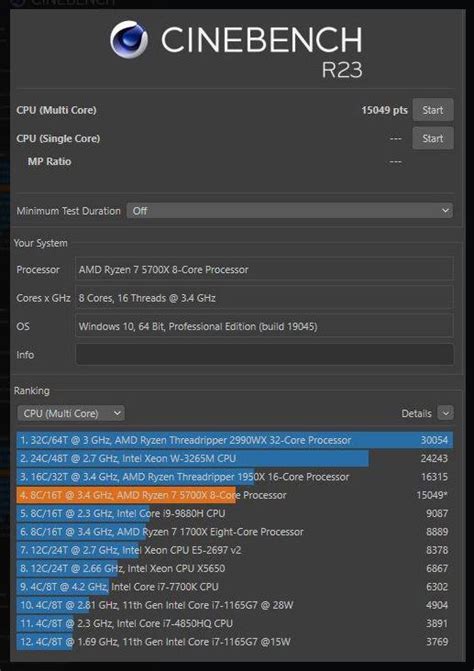
Task: Click the 16315 score value
Action: click(434, 477)
